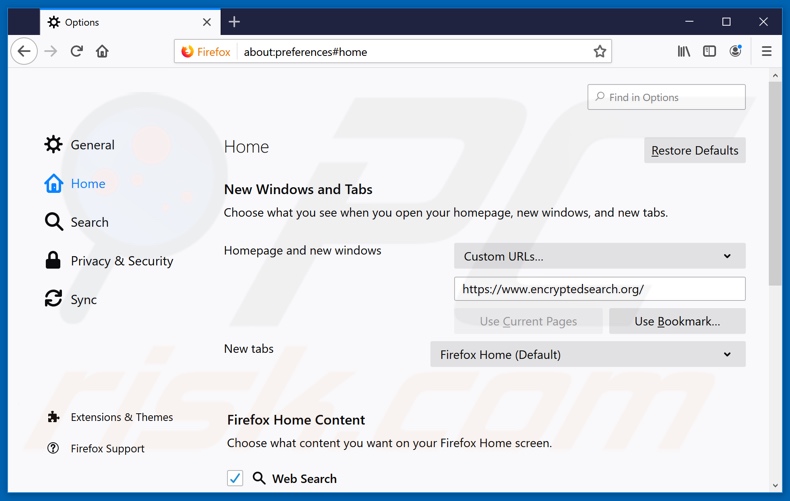This screenshot has width=790, height=501.
Task: Click the Homepage and new windows label
Action: [x=302, y=250]
